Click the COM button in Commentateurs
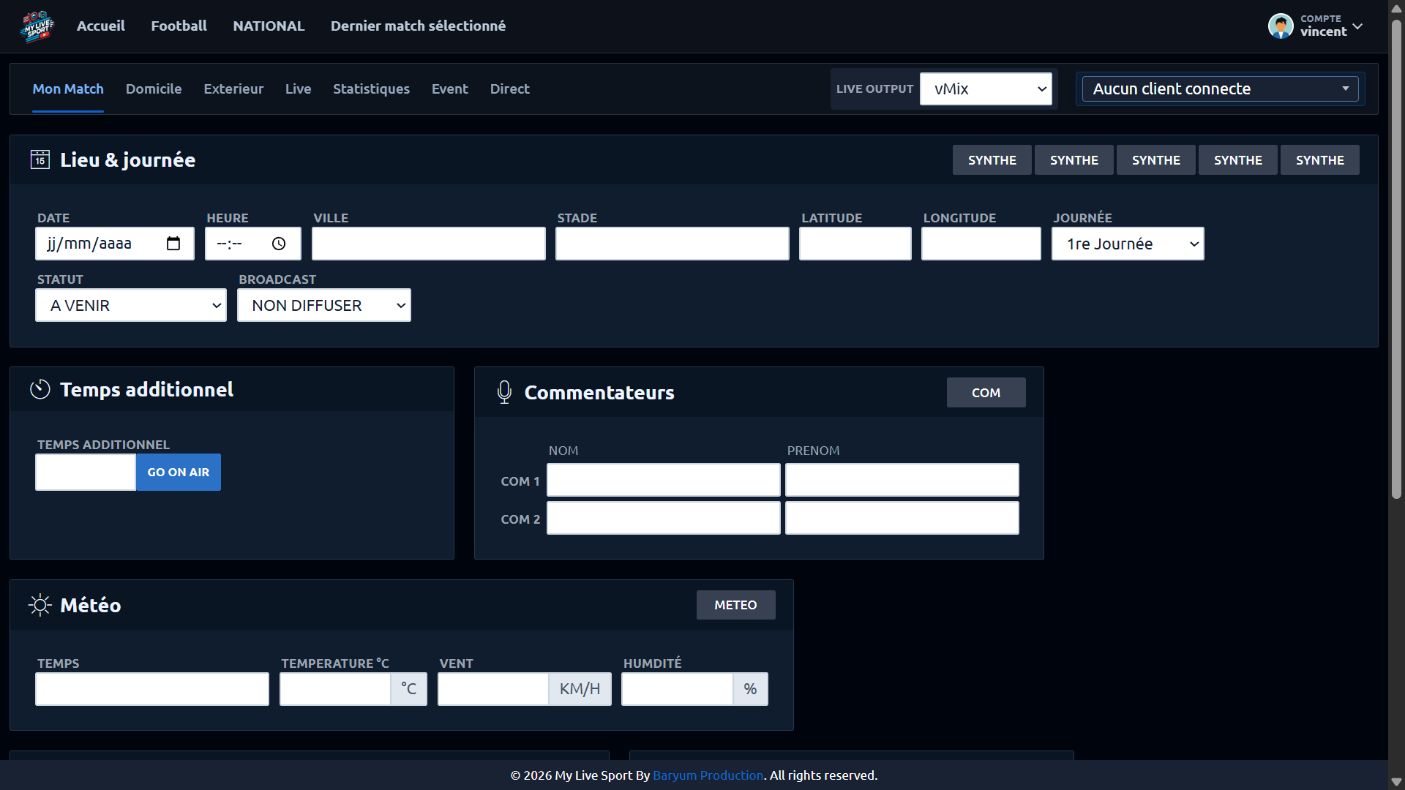This screenshot has width=1405, height=790. coord(986,392)
